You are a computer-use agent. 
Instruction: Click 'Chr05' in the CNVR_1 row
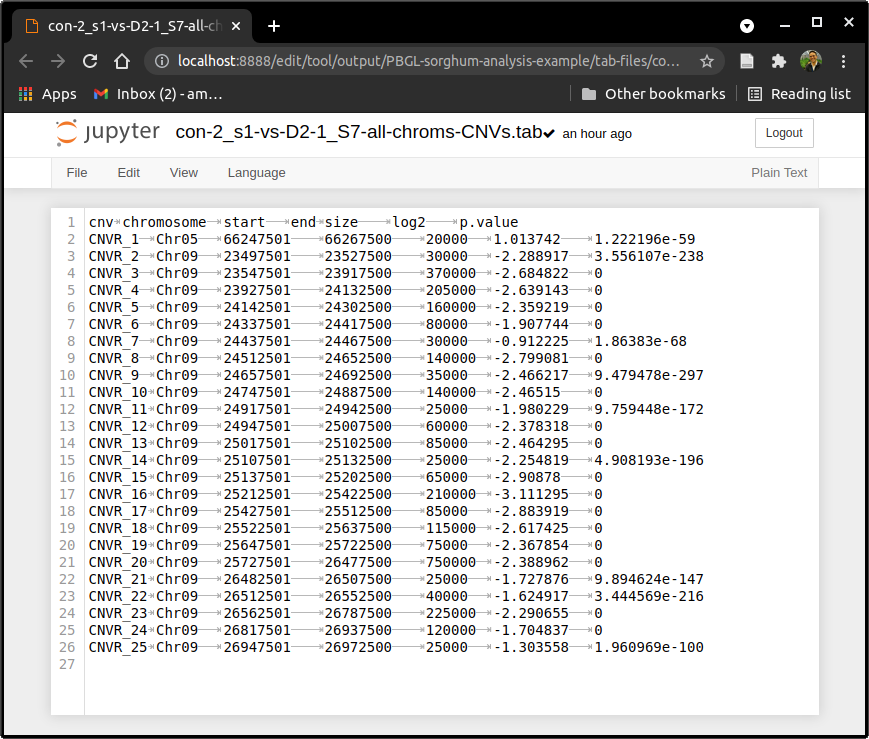tap(177, 239)
